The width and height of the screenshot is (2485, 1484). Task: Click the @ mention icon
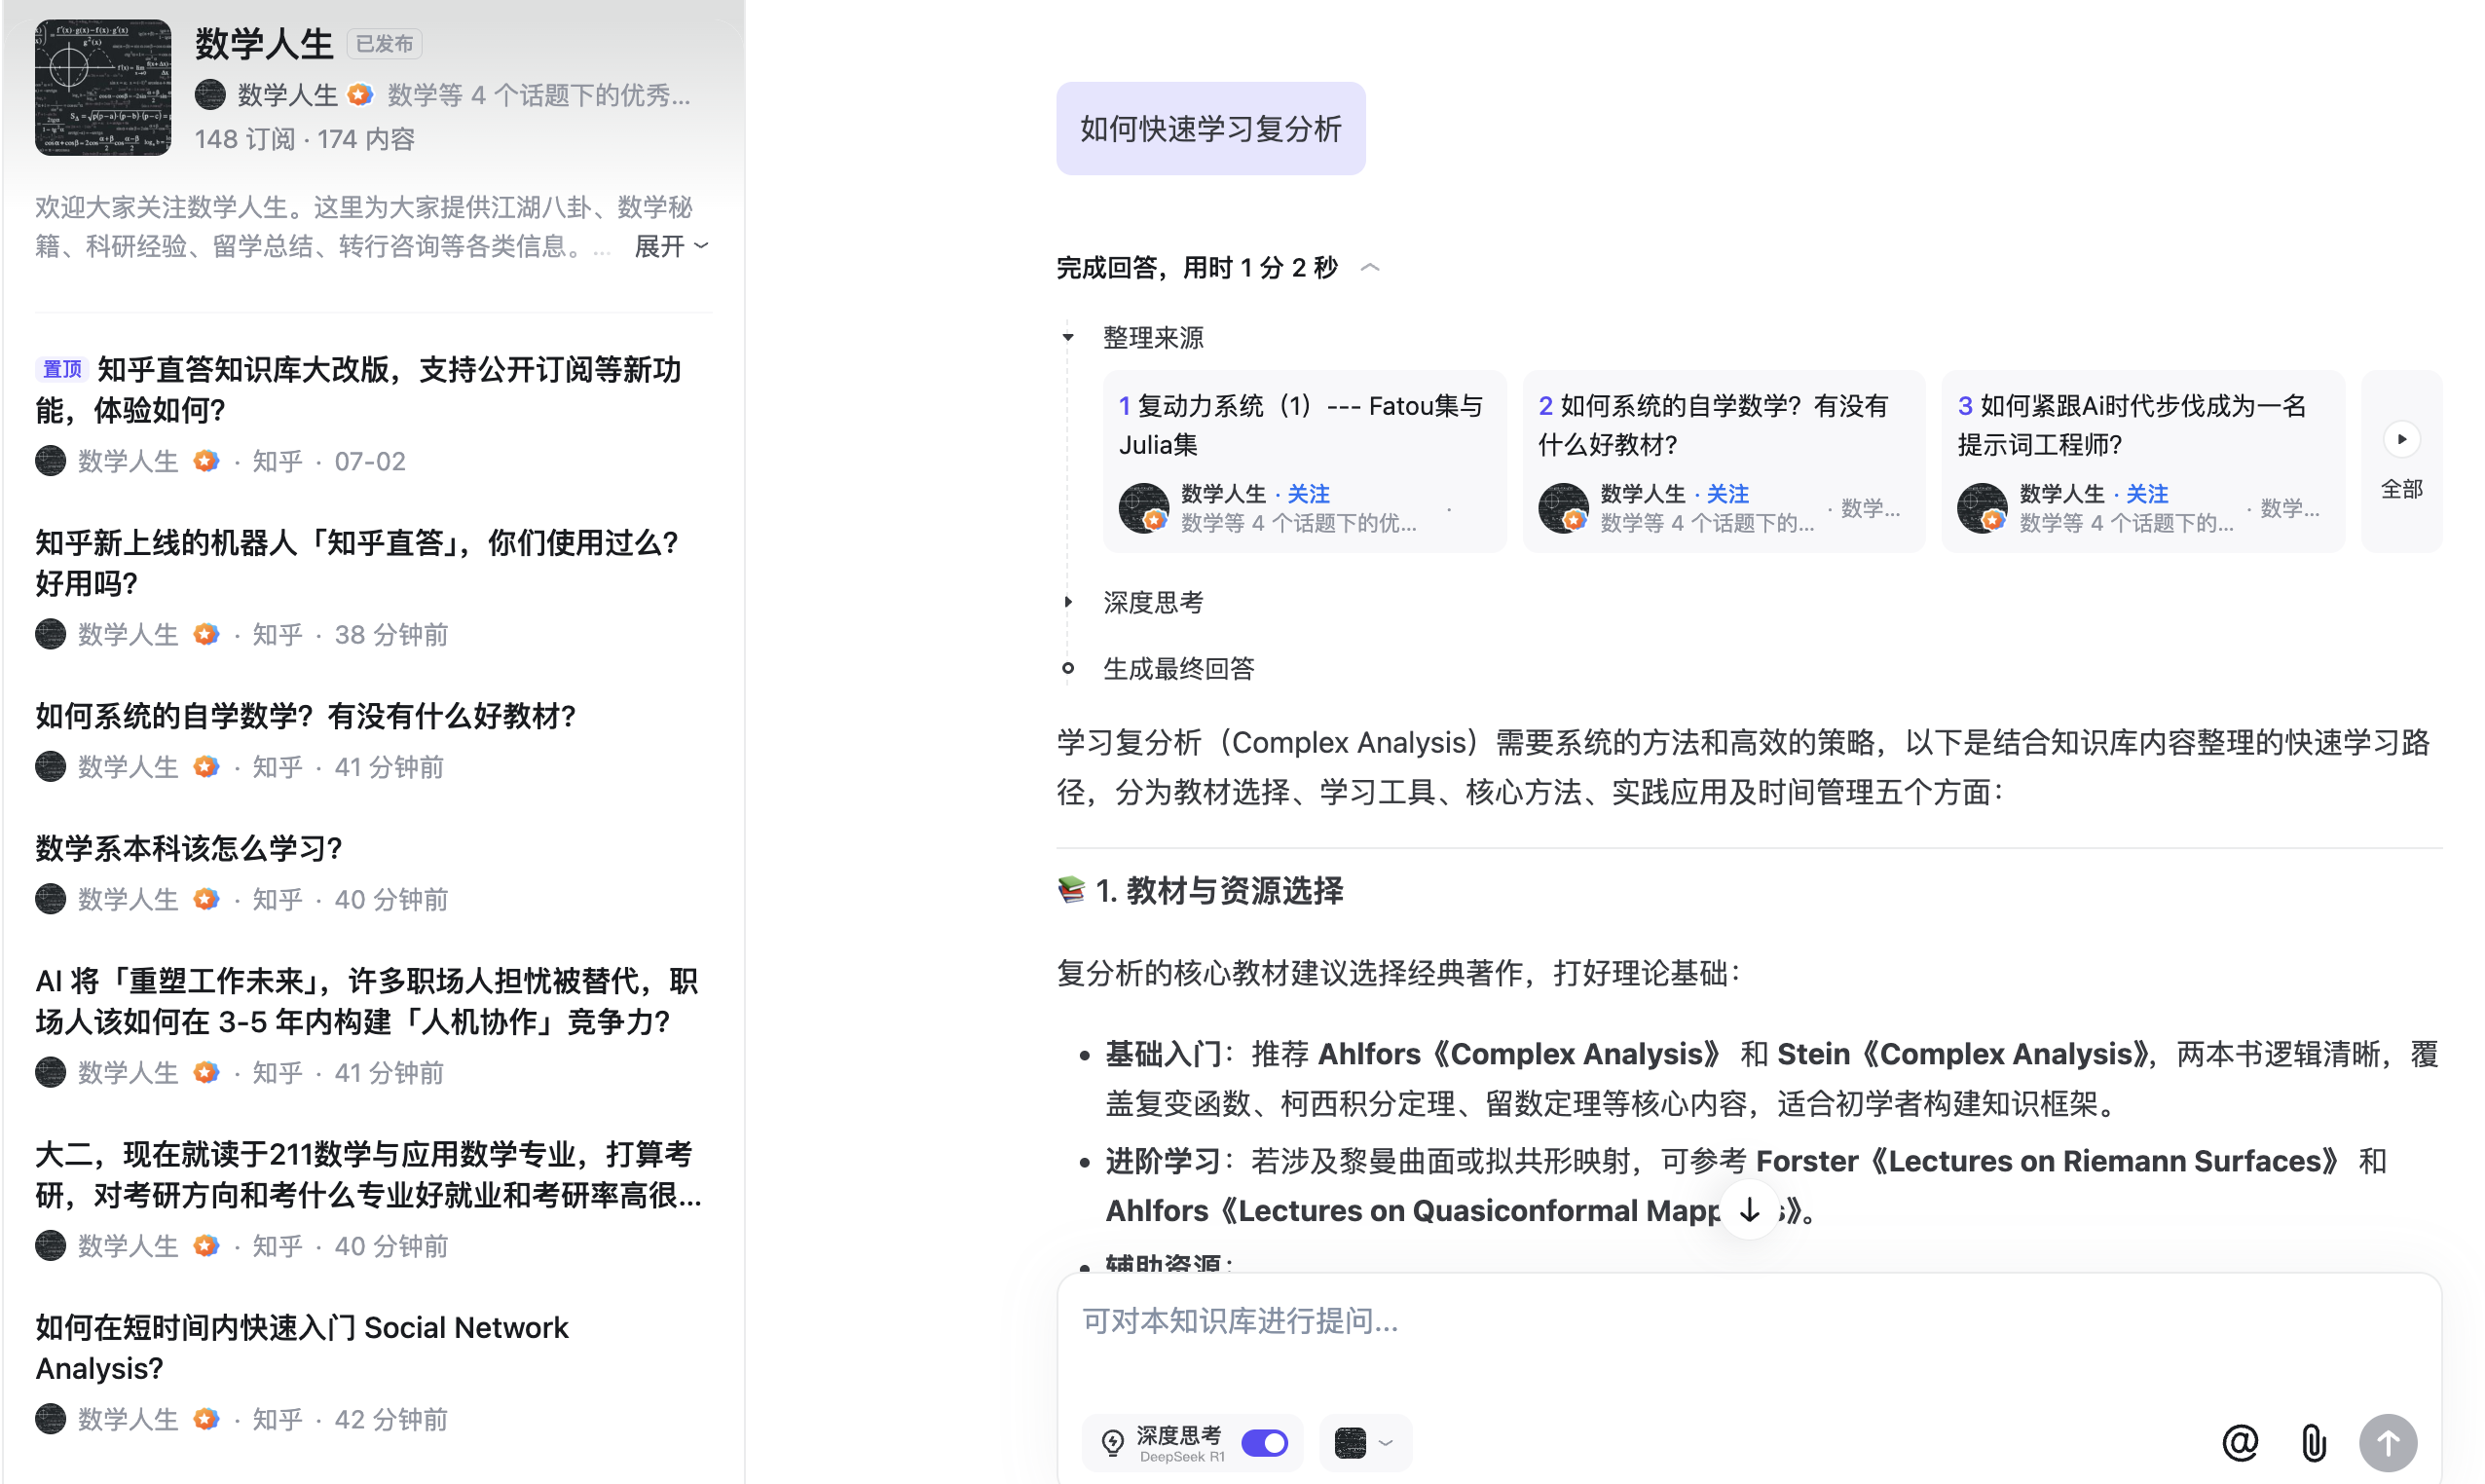coord(2239,1442)
